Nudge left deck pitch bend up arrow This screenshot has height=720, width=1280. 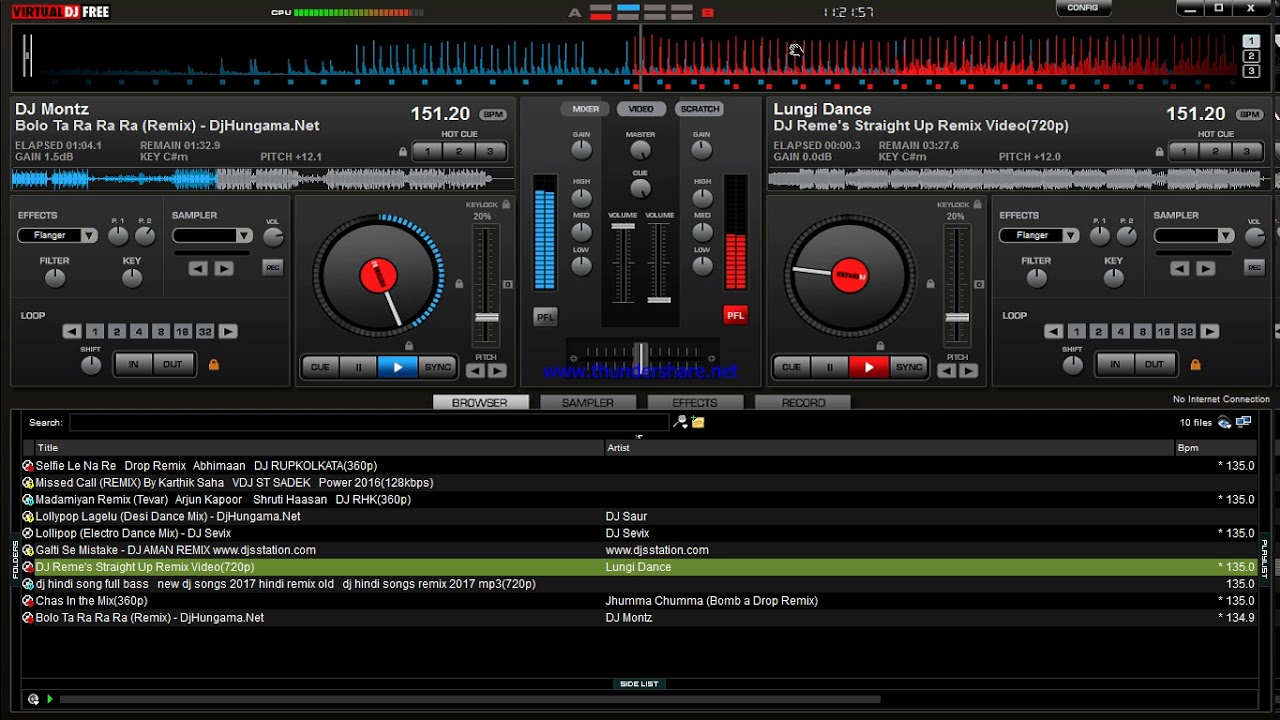pos(497,371)
